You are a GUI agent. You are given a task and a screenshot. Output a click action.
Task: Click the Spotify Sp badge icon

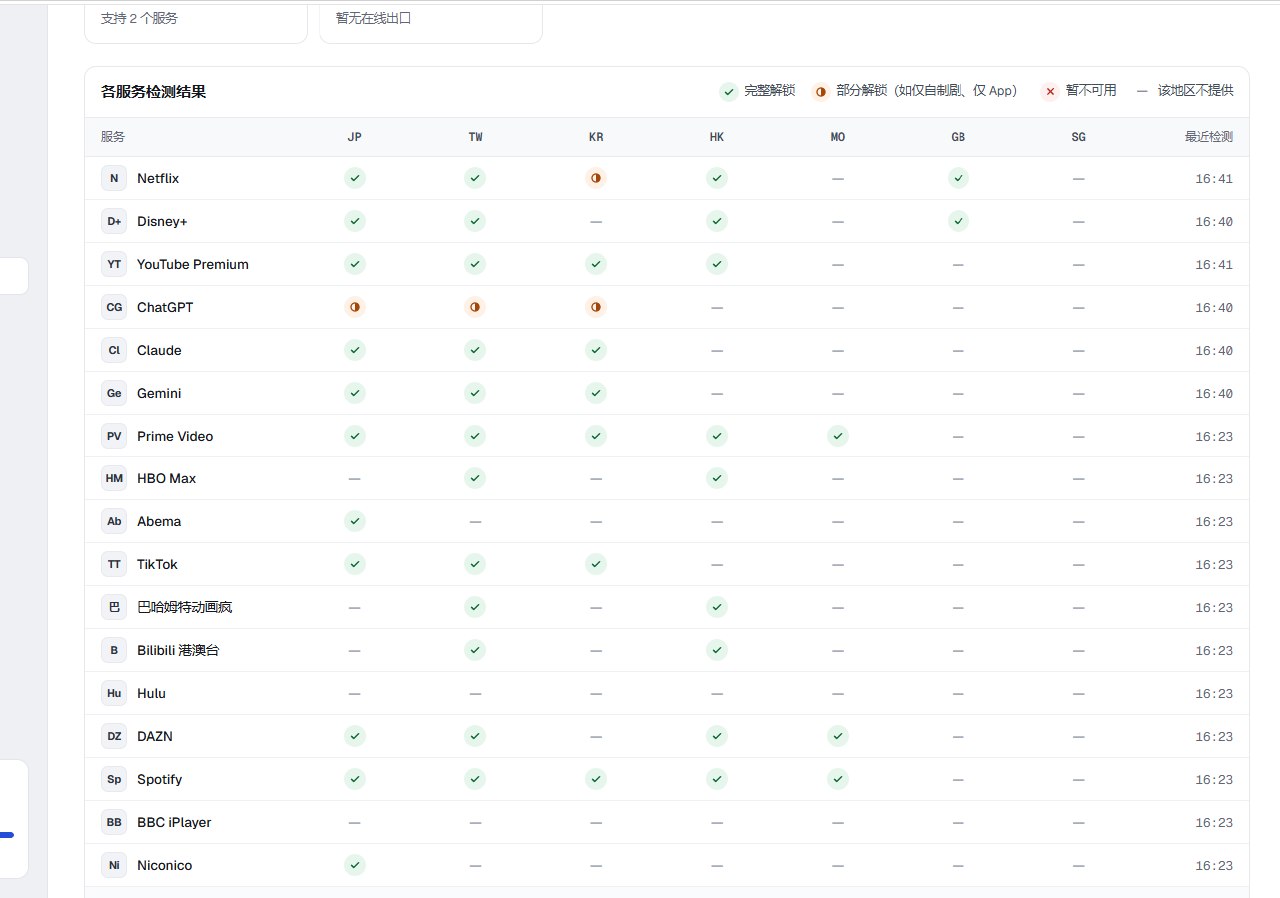[114, 779]
